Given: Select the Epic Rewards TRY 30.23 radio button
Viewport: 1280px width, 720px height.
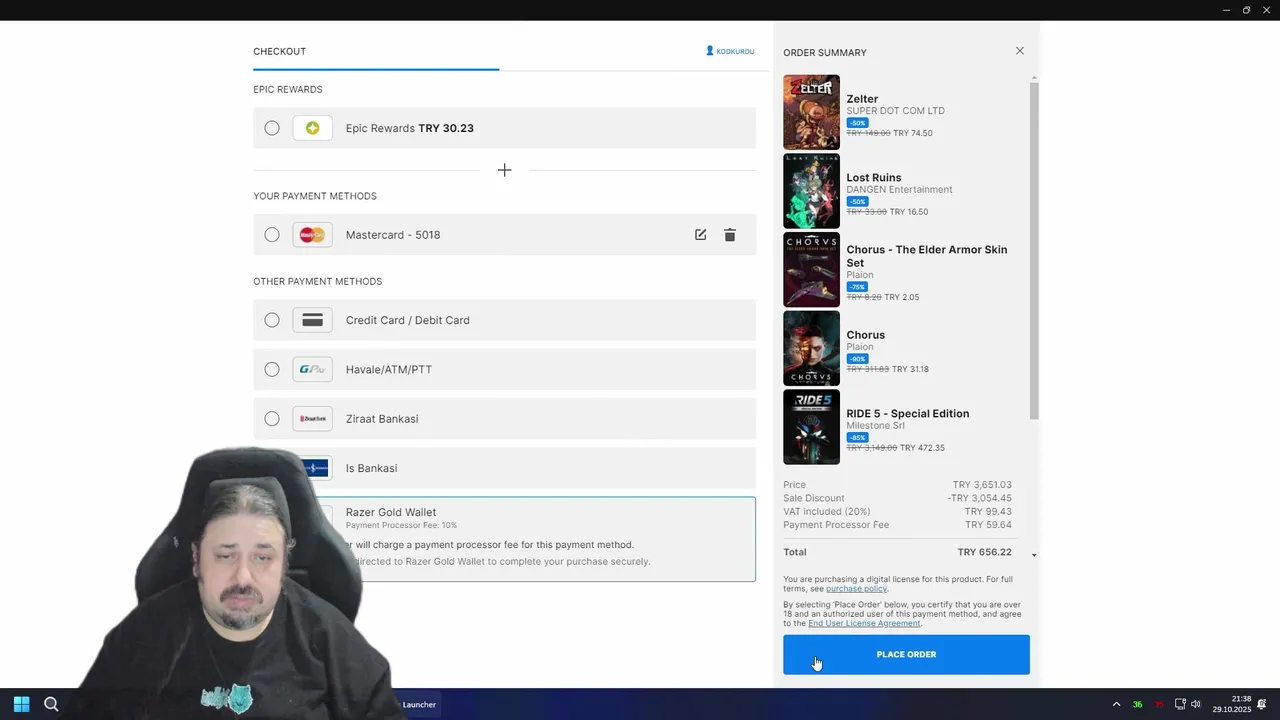Looking at the screenshot, I should (x=272, y=128).
